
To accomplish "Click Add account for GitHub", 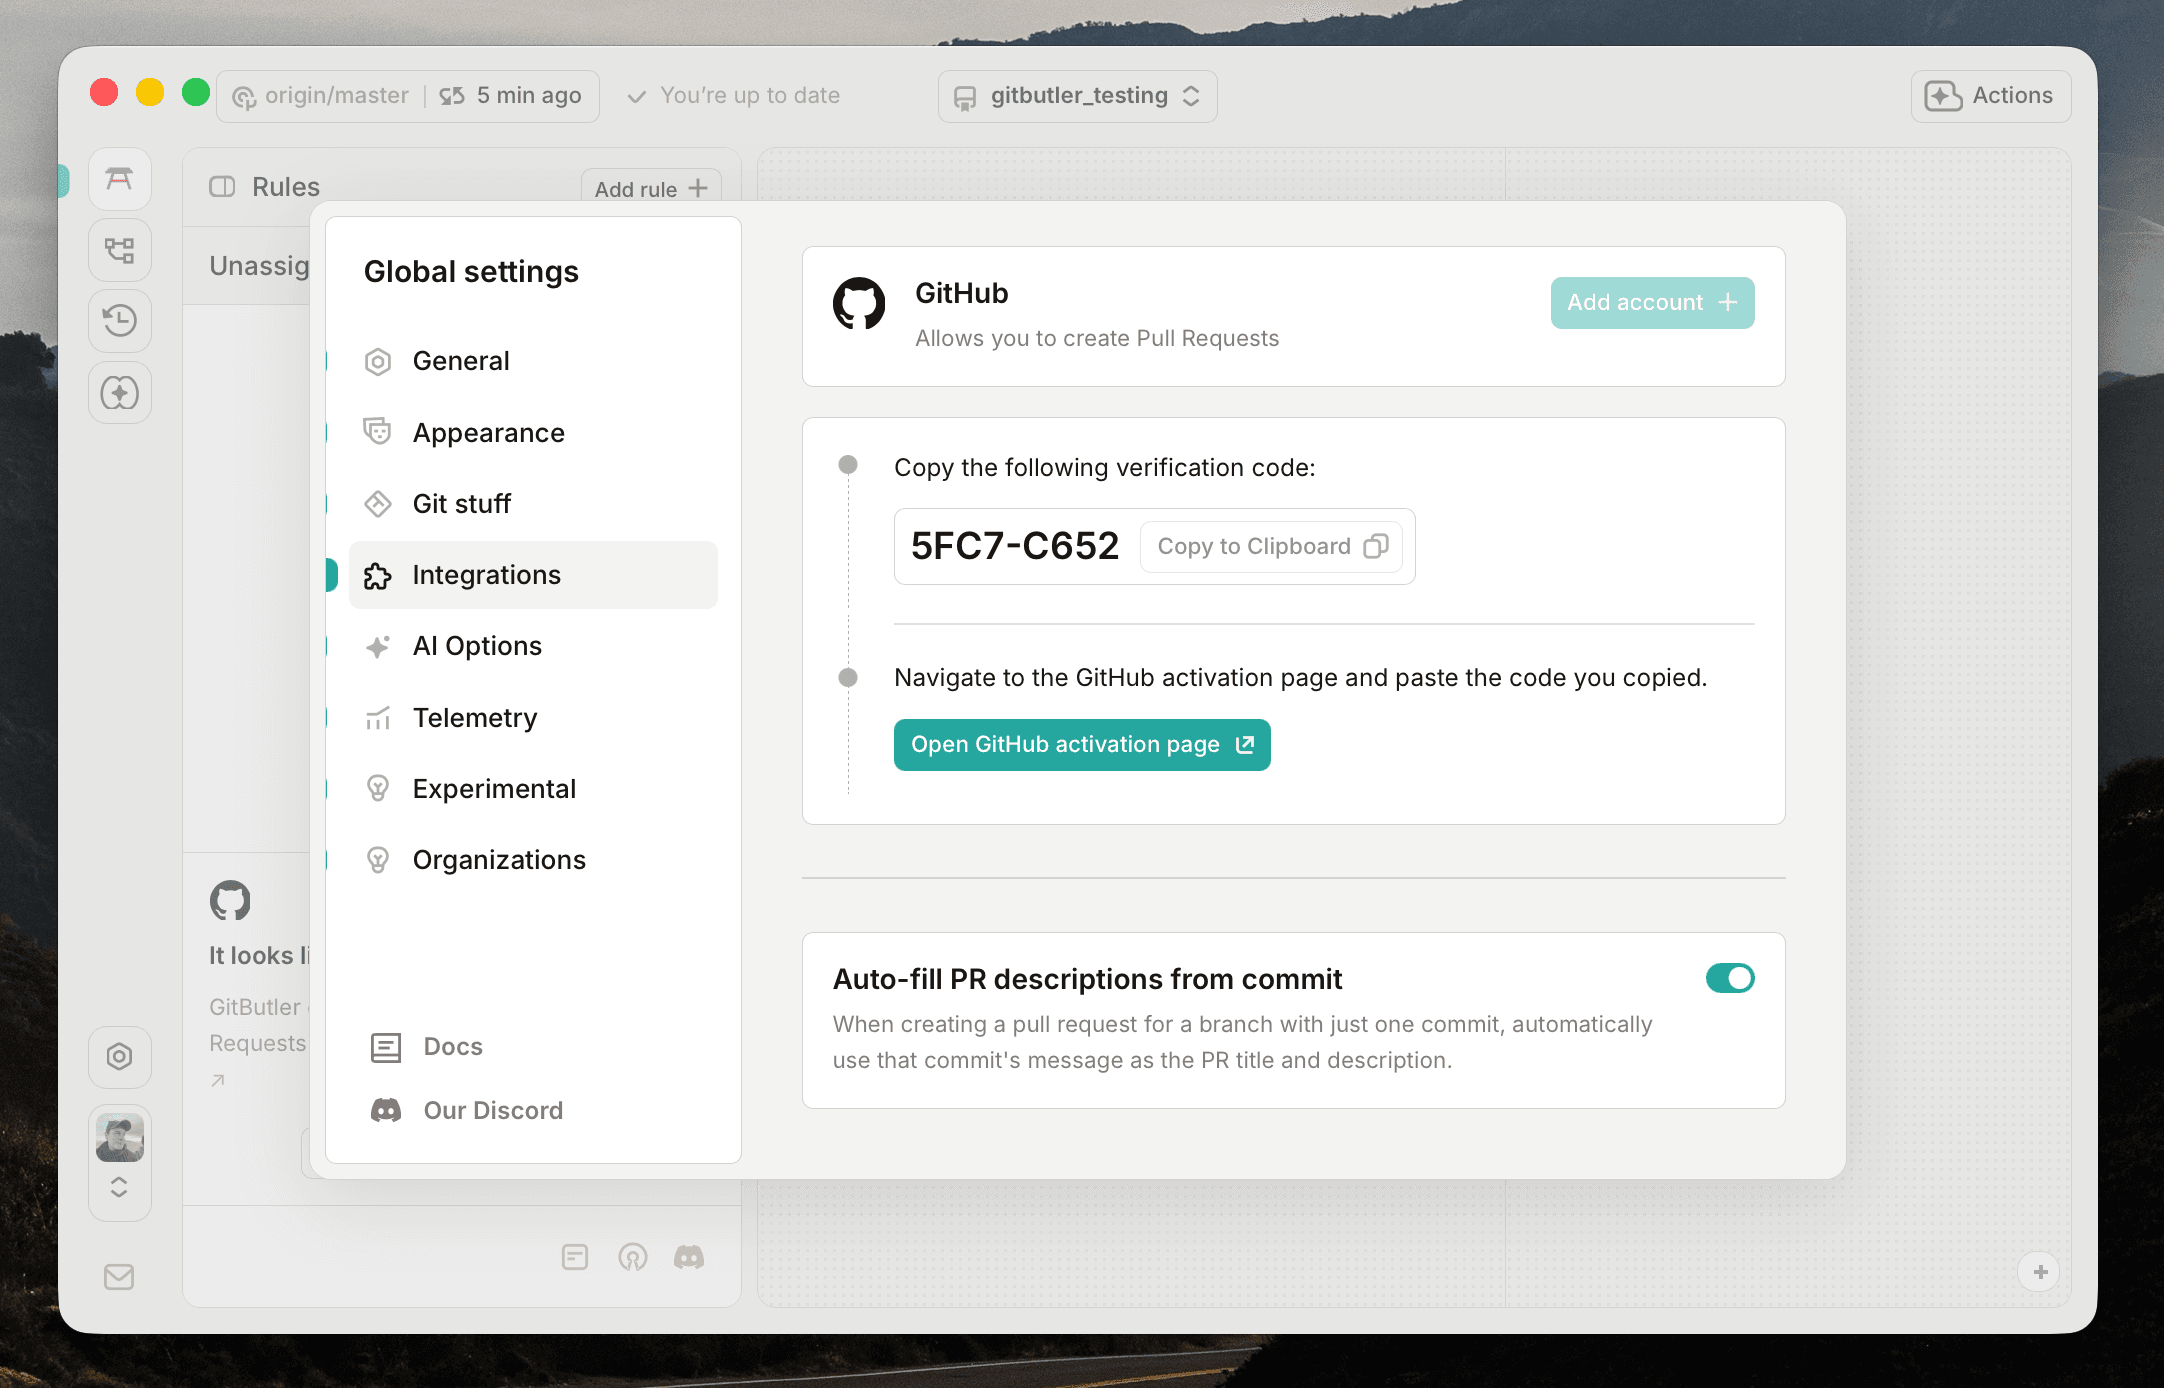I will pos(1652,302).
